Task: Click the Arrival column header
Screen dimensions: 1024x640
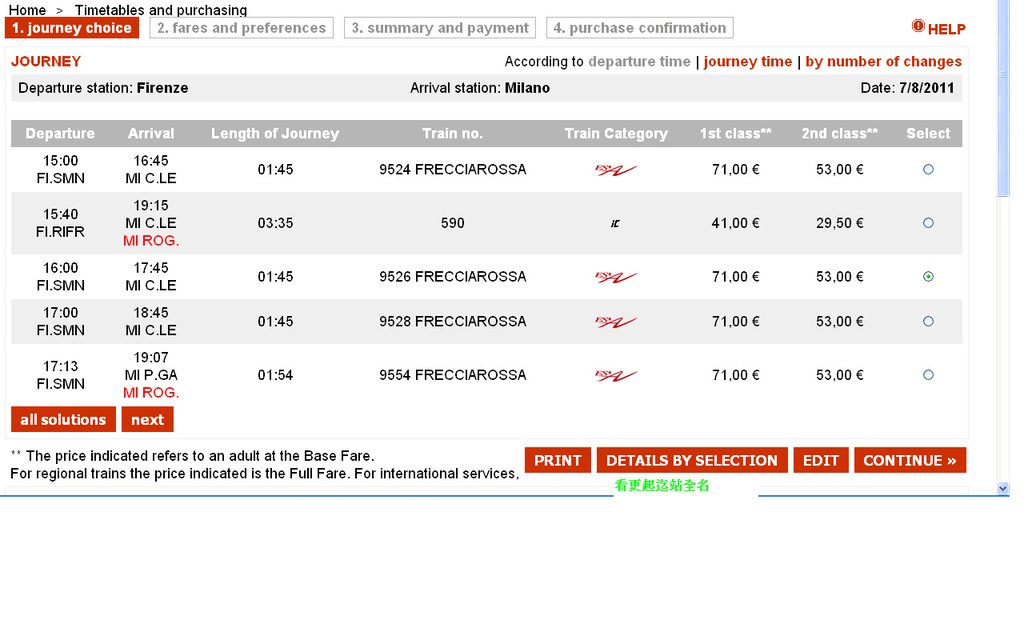Action: (151, 134)
